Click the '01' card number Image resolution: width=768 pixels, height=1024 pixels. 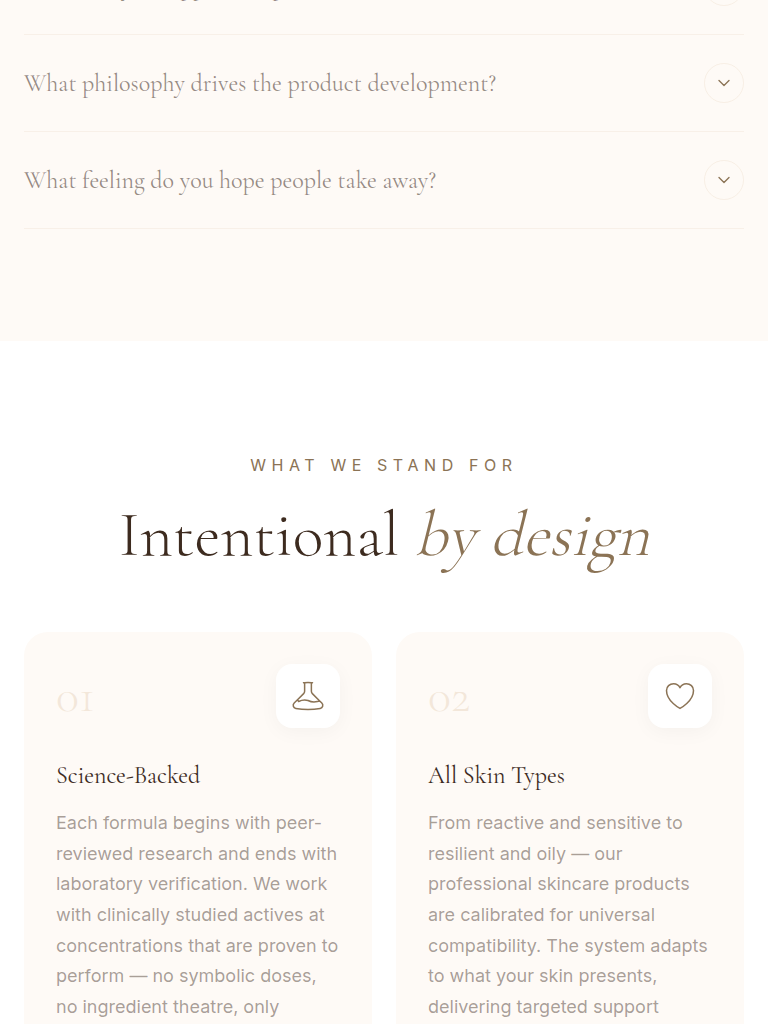[75, 702]
